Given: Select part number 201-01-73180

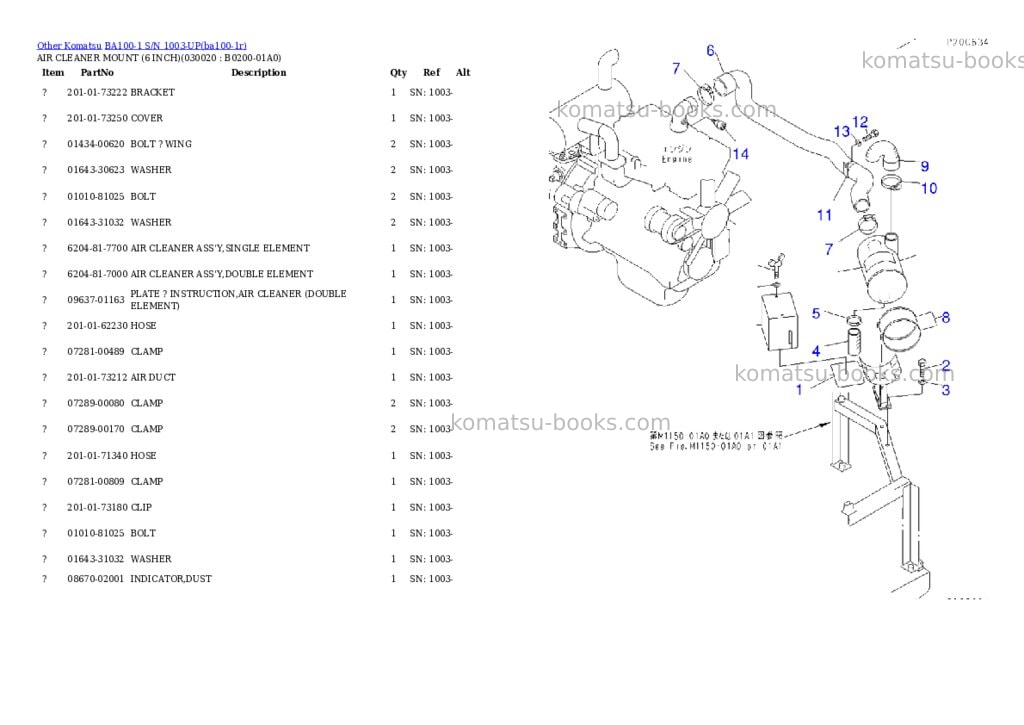Looking at the screenshot, I should [97, 508].
